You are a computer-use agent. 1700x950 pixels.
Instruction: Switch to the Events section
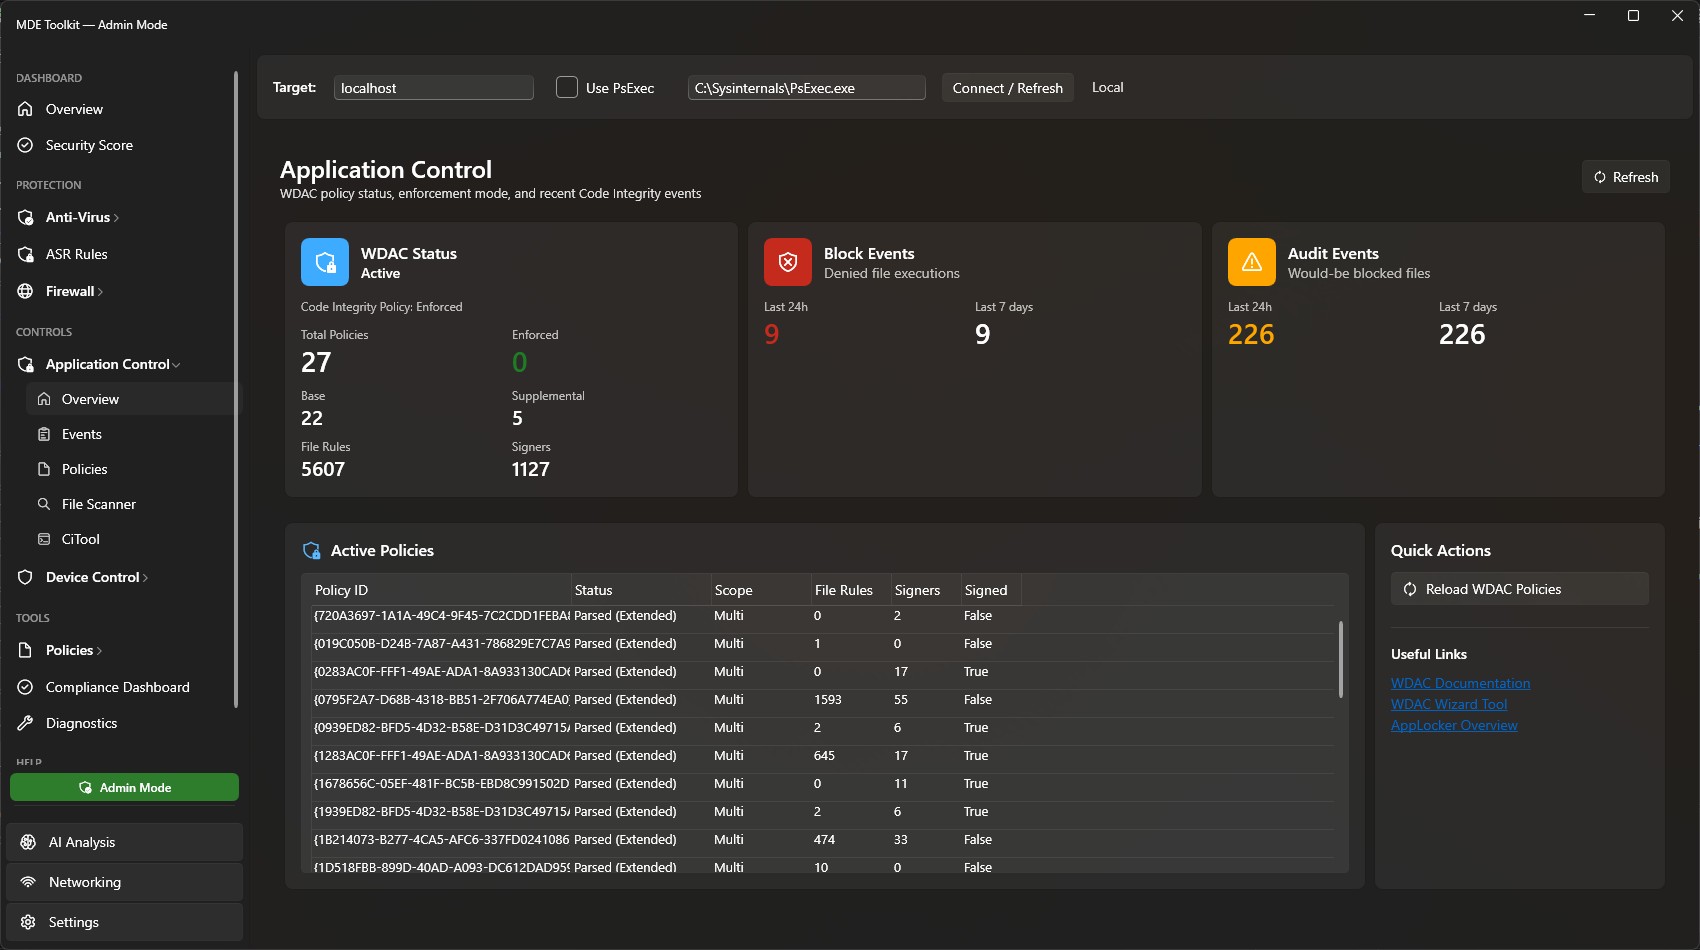coord(82,434)
